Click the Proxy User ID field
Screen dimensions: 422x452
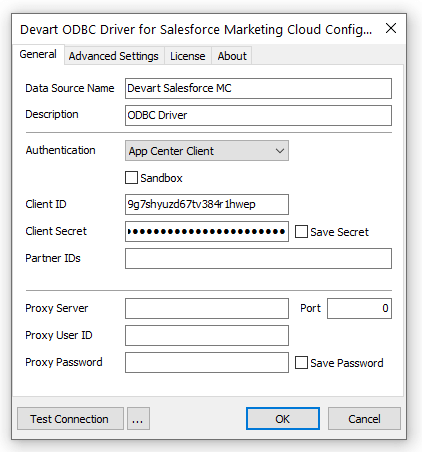tap(207, 335)
